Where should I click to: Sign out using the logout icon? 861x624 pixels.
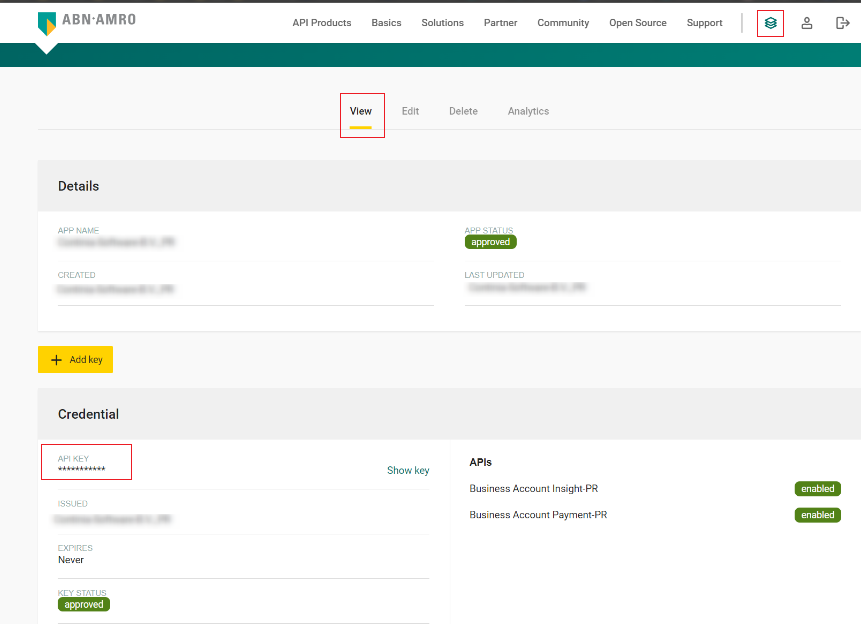click(843, 23)
